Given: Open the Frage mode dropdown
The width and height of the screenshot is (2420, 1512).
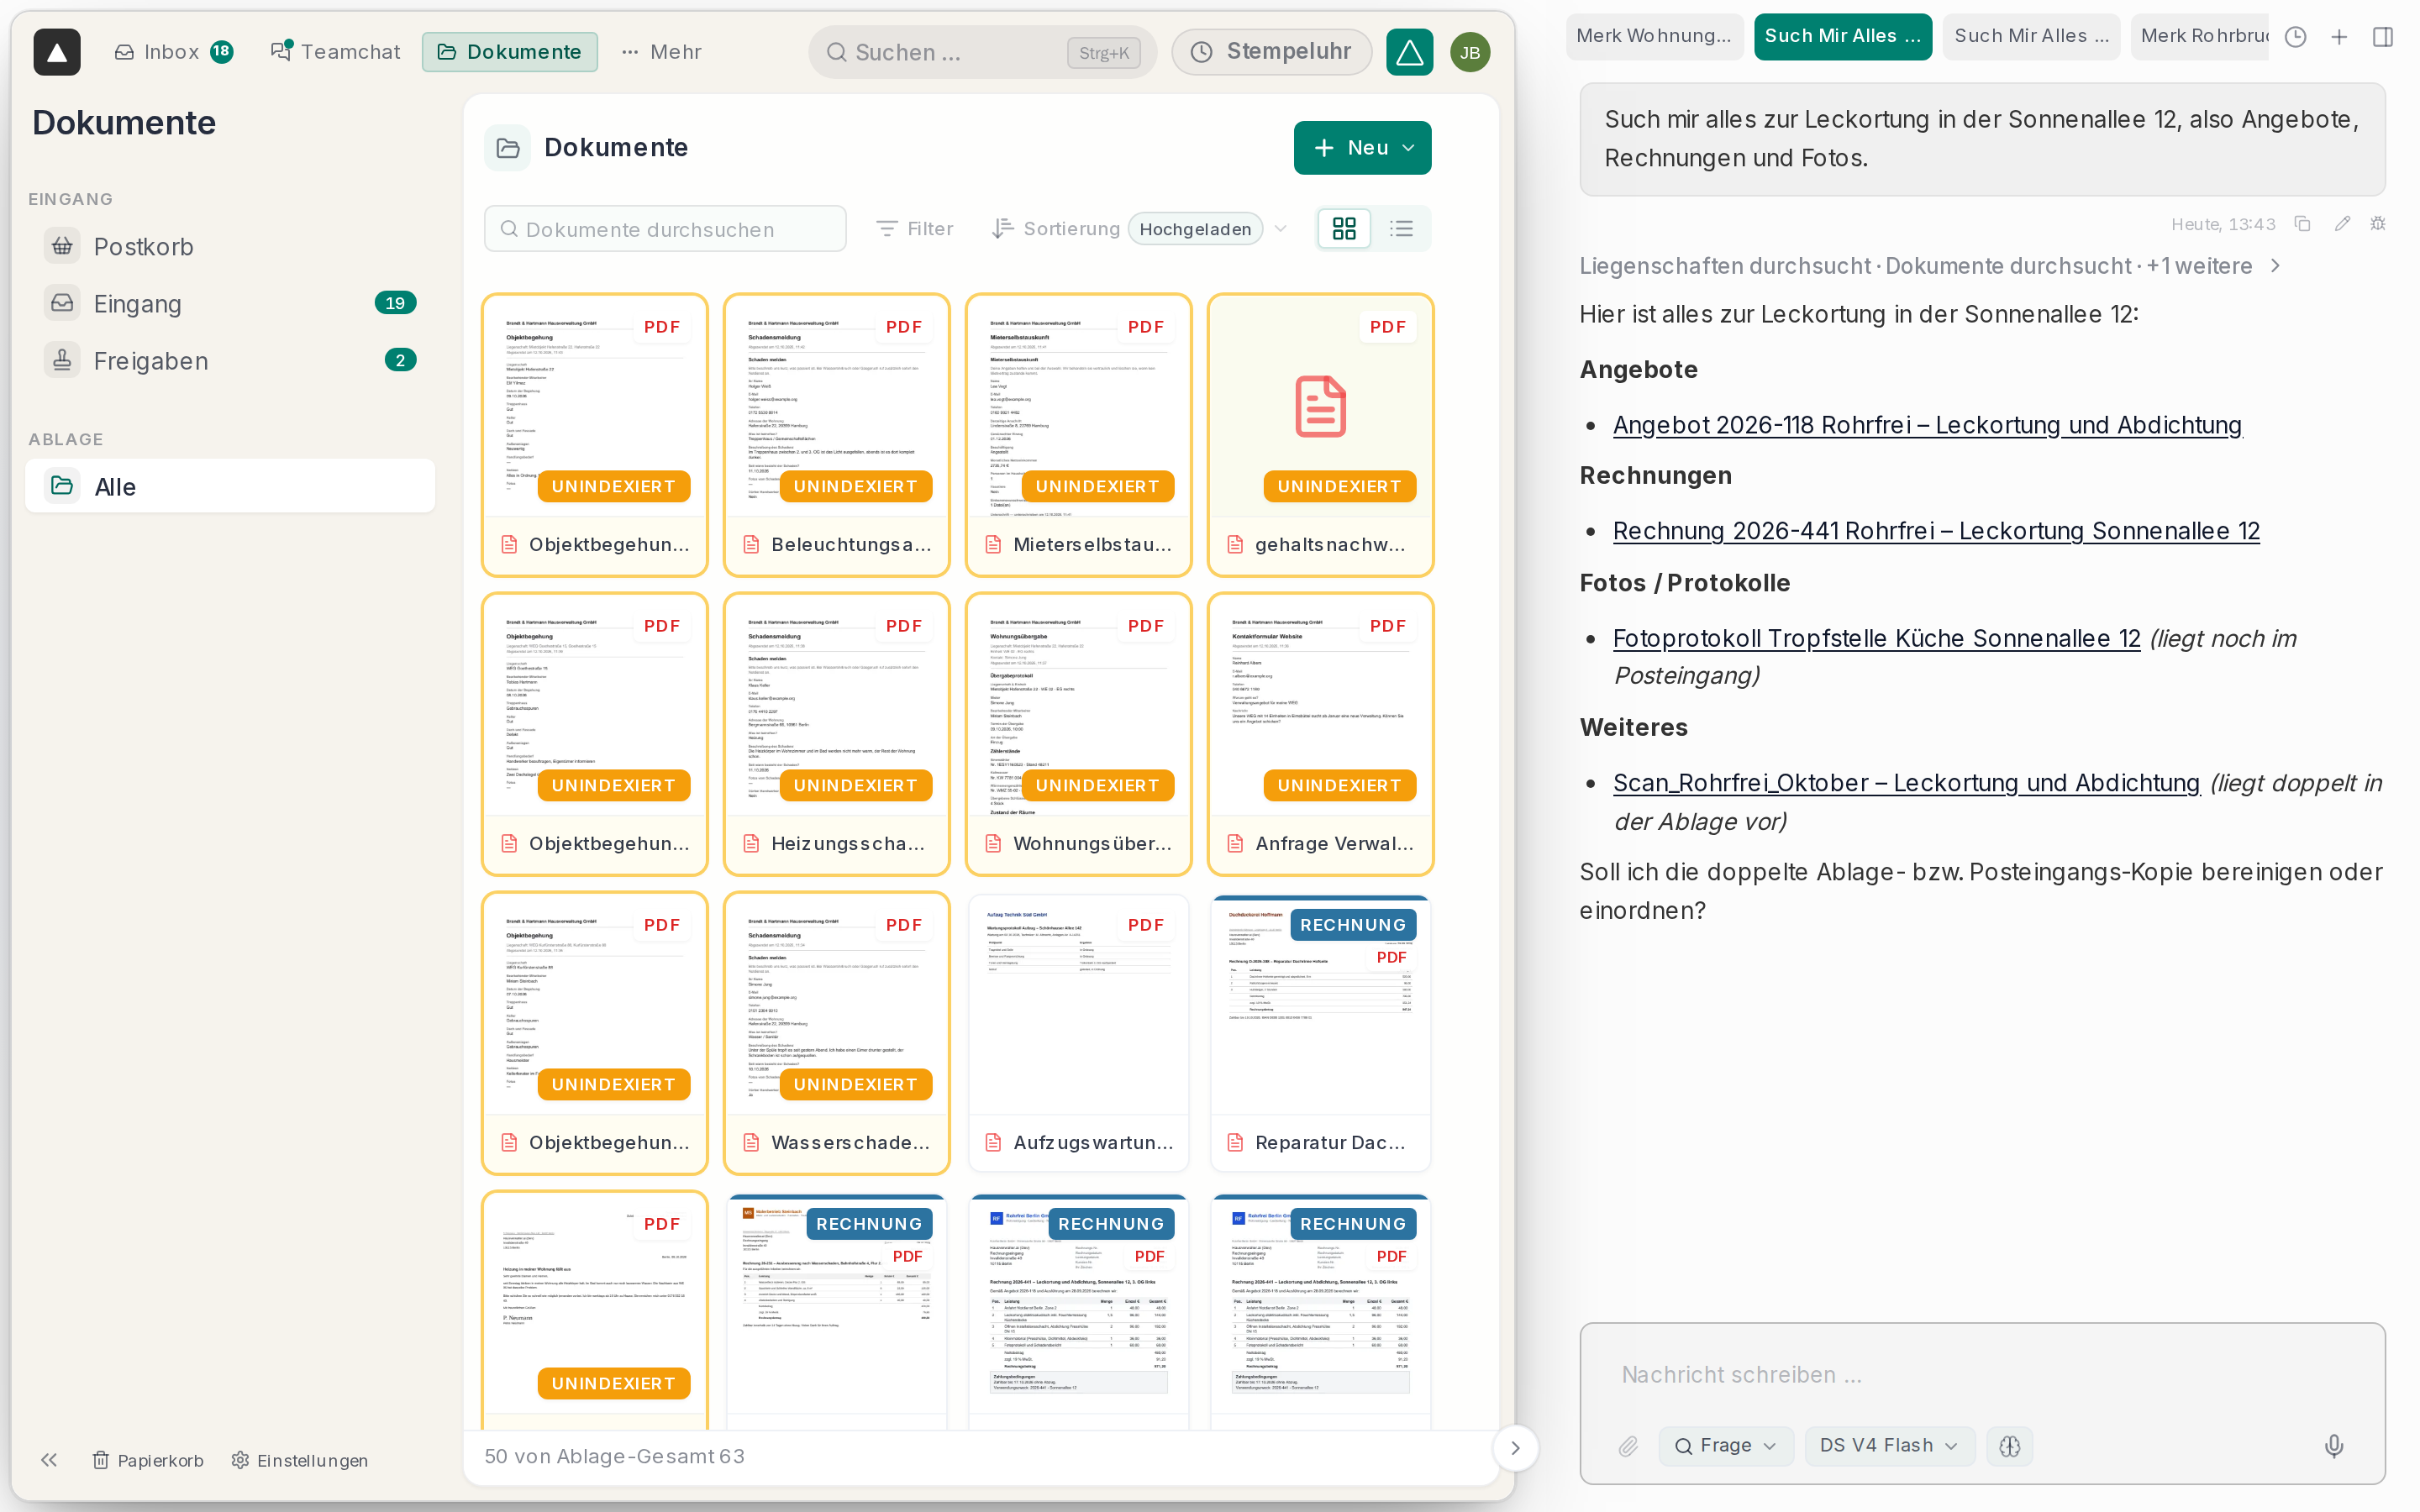Looking at the screenshot, I should point(1725,1446).
